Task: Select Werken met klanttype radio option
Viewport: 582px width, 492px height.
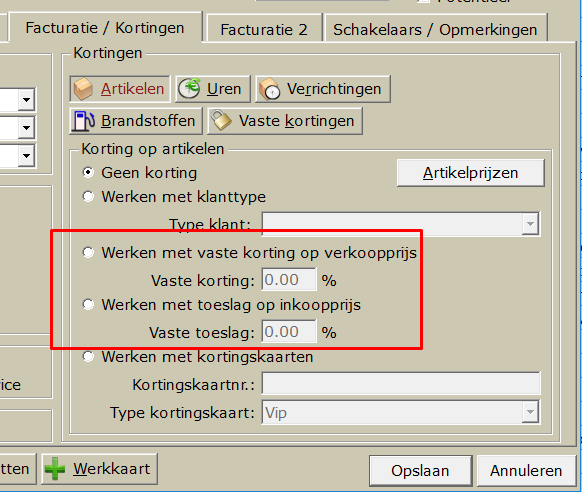Action: [88, 196]
